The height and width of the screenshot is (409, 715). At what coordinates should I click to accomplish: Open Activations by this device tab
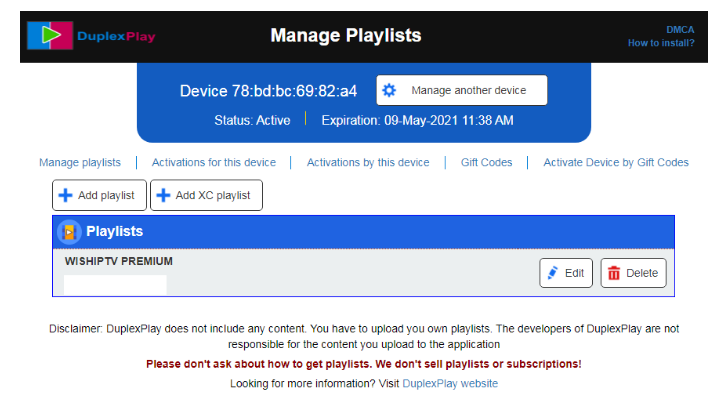(368, 162)
